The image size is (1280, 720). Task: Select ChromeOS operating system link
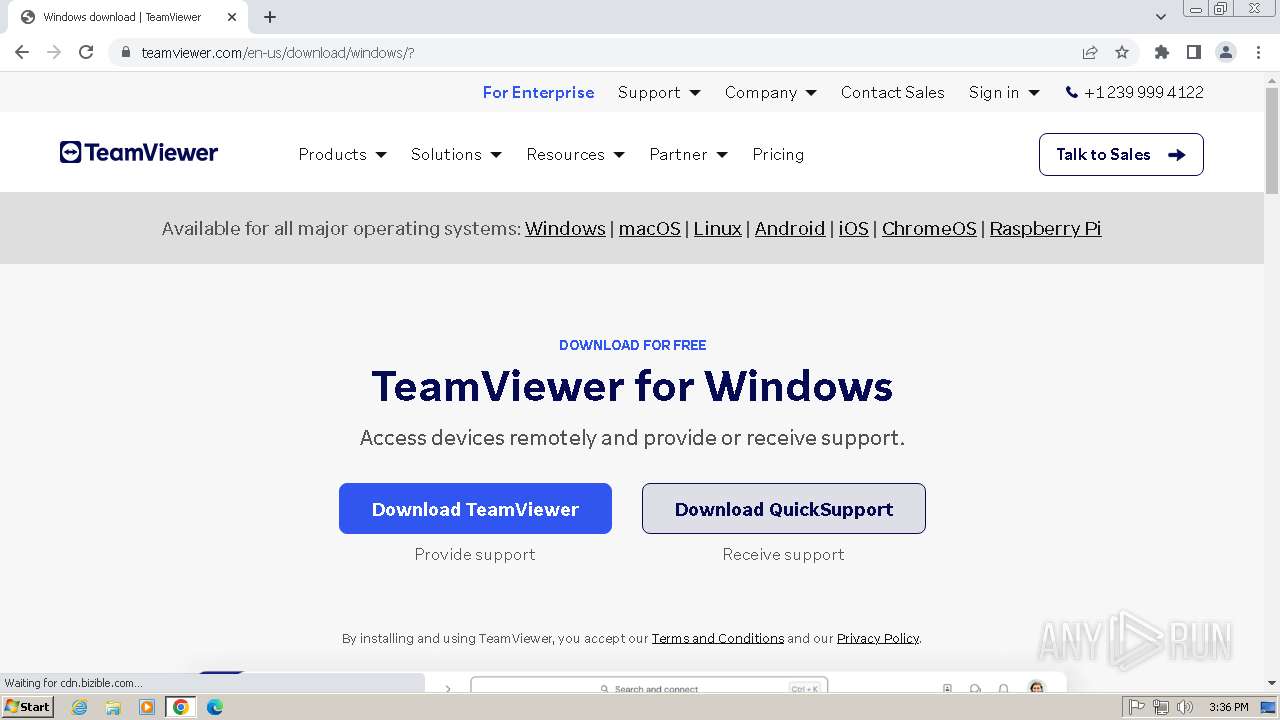pyautogui.click(x=929, y=228)
